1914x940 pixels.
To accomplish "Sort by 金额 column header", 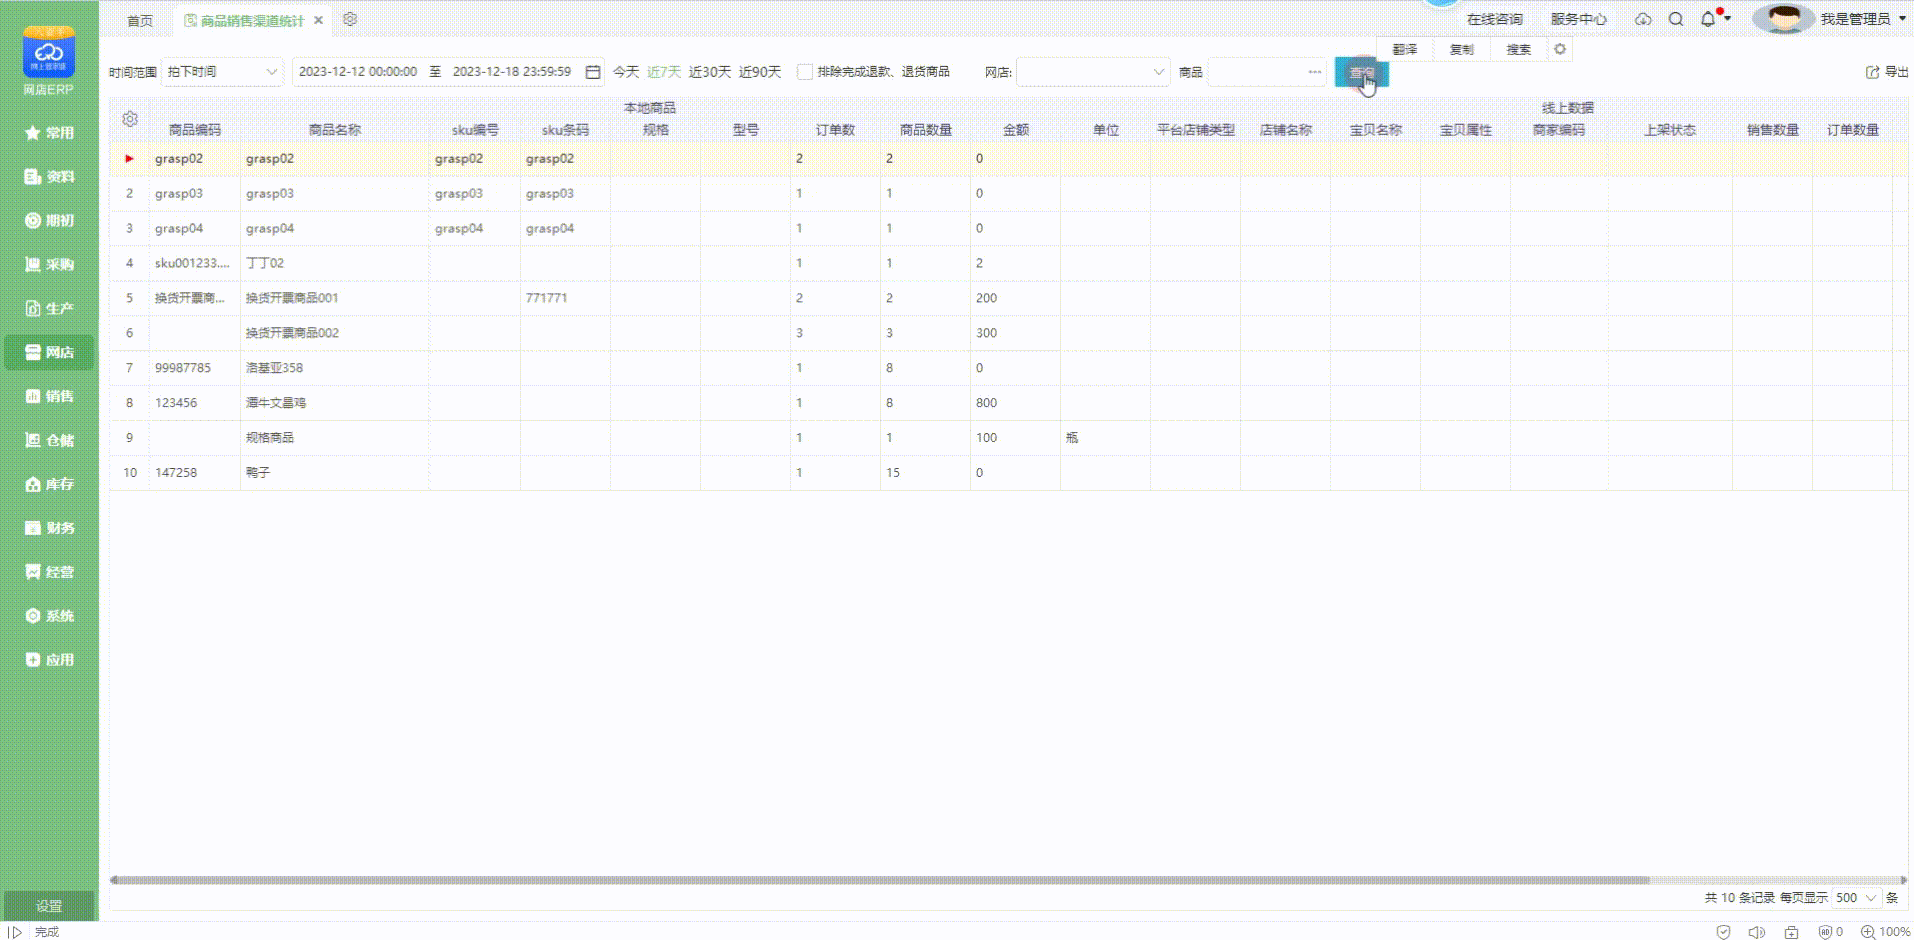I will click(x=1016, y=130).
